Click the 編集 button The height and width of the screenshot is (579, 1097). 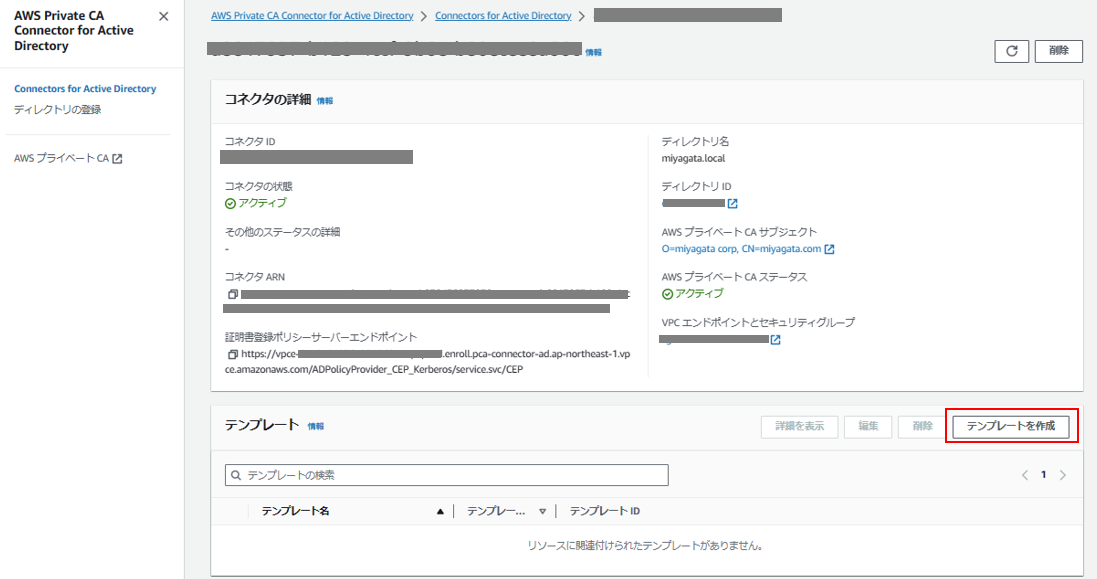click(868, 426)
